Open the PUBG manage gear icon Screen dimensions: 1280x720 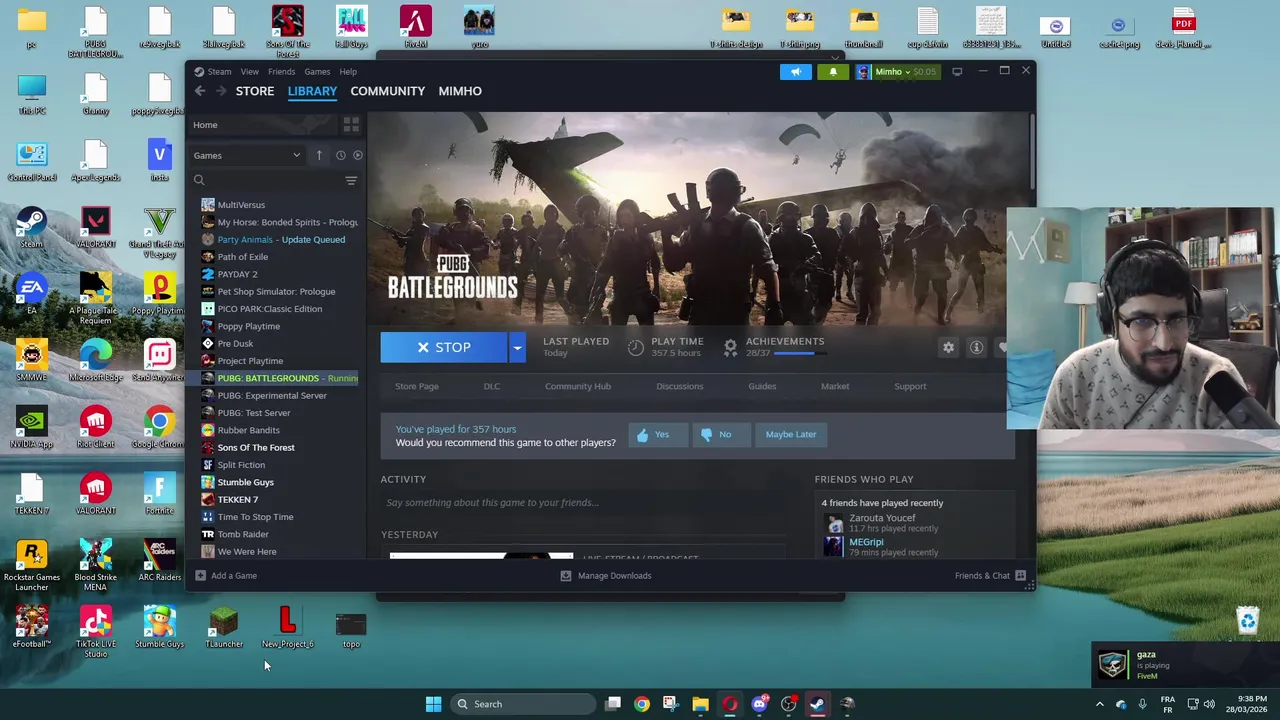pos(948,347)
